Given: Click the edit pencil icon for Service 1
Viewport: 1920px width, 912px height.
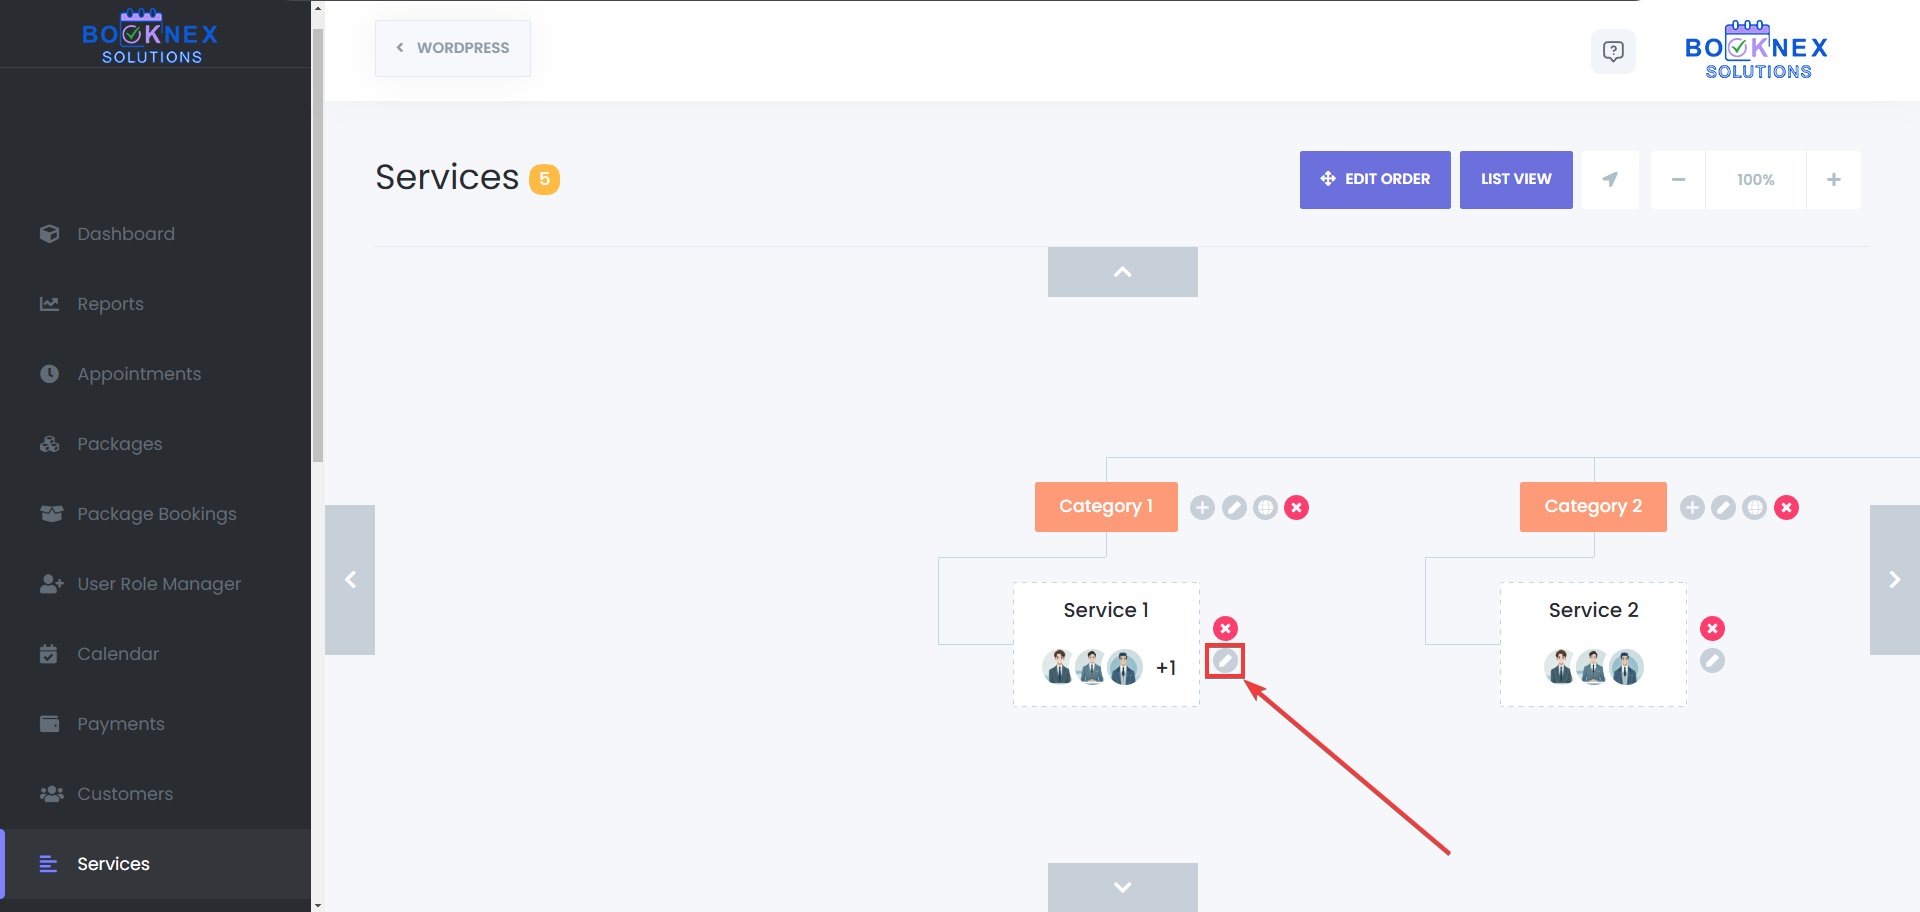Looking at the screenshot, I should [1225, 661].
